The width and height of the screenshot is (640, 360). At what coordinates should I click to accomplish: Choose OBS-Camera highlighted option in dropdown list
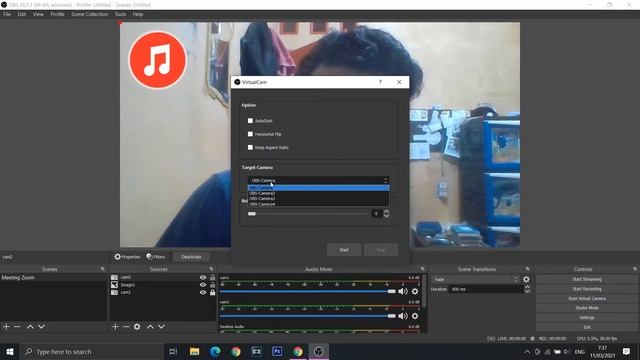click(x=318, y=188)
